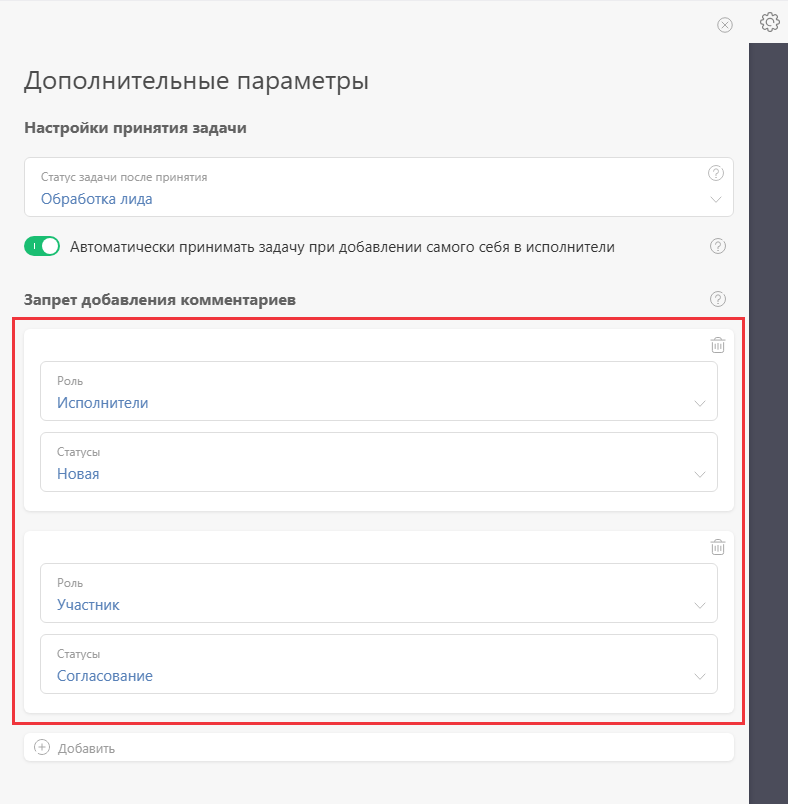Expand the Роль dropdown showing Исполнители

pyautogui.click(x=379, y=391)
